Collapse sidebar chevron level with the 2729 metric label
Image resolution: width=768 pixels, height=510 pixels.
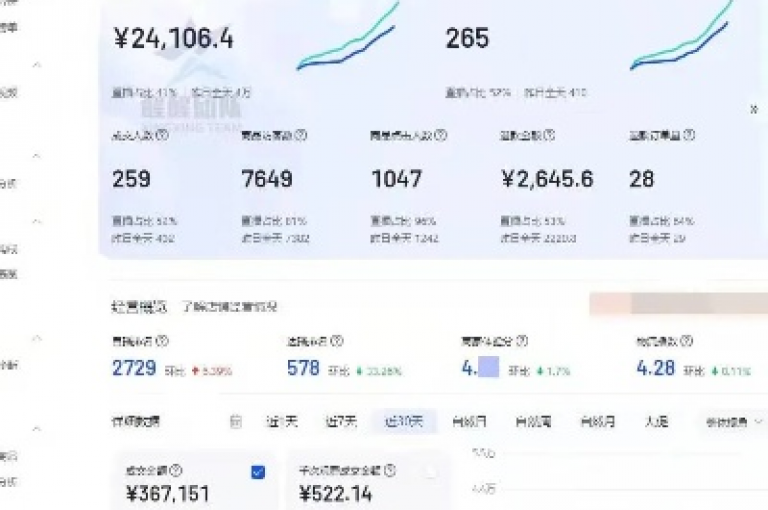(37, 339)
